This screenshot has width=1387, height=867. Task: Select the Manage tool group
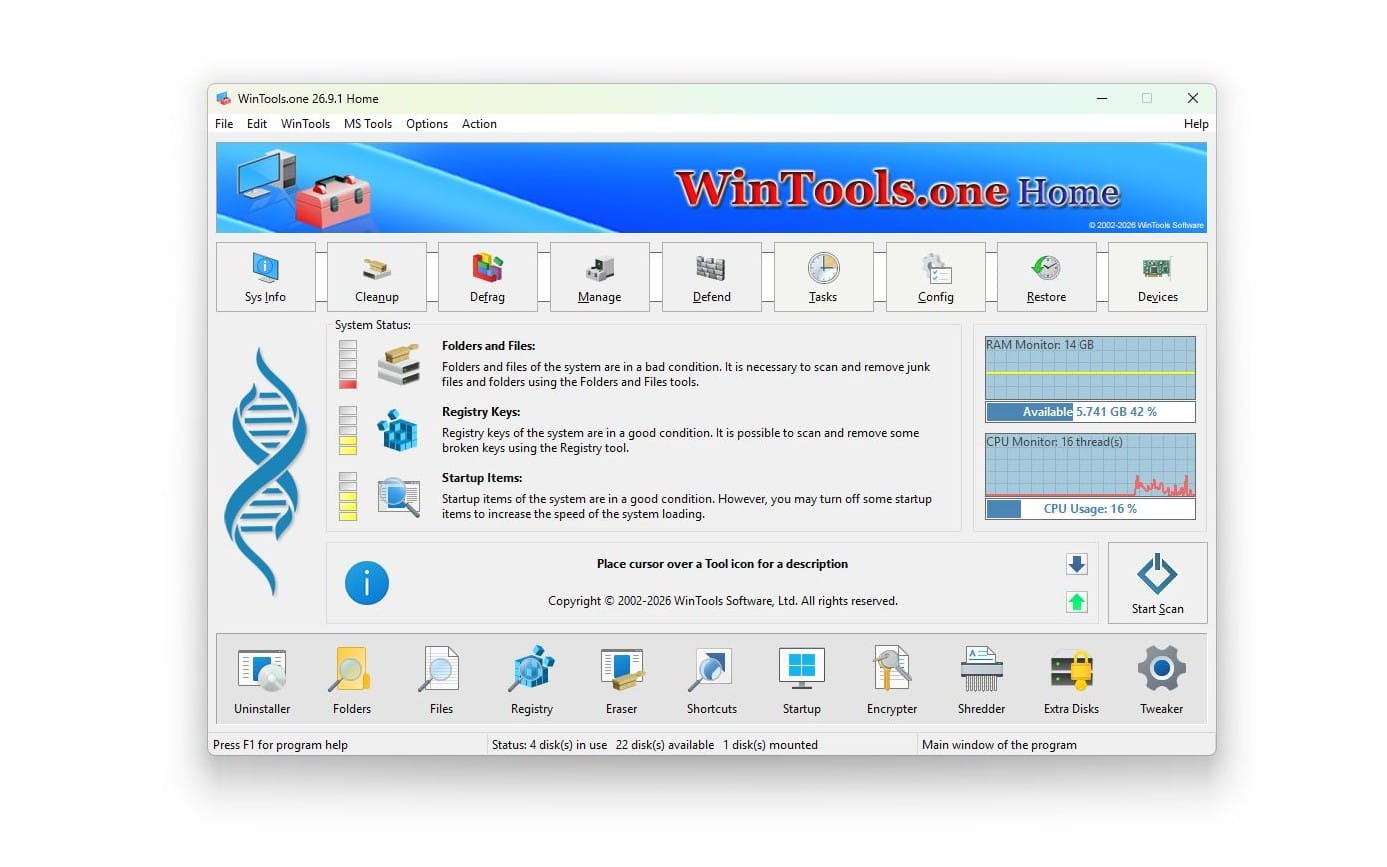click(600, 277)
